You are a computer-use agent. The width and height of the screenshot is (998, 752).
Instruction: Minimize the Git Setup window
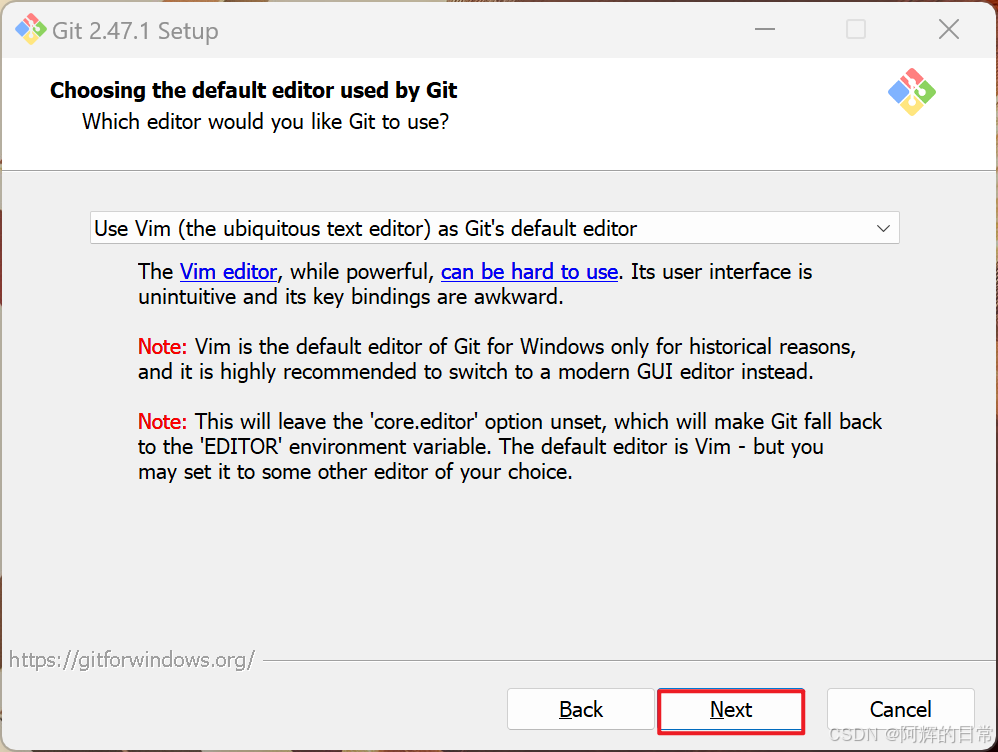[765, 29]
